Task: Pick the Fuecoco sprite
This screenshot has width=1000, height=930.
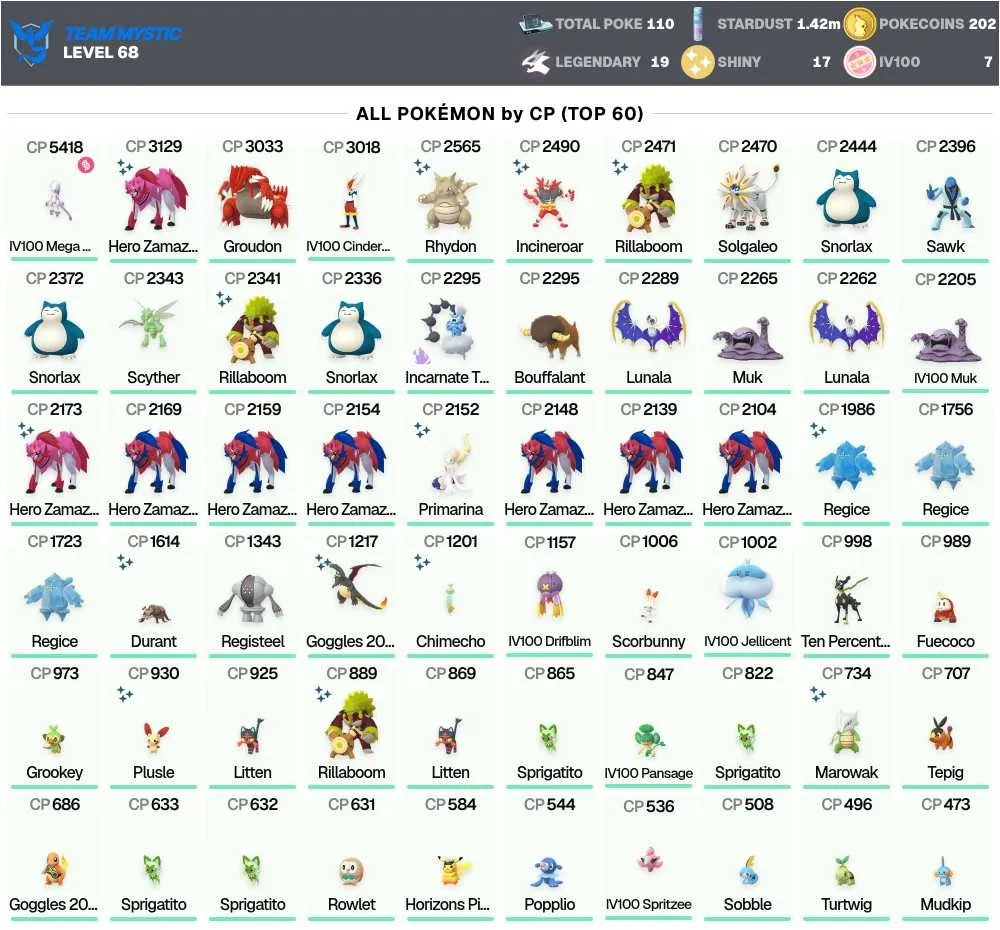Action: point(945,606)
